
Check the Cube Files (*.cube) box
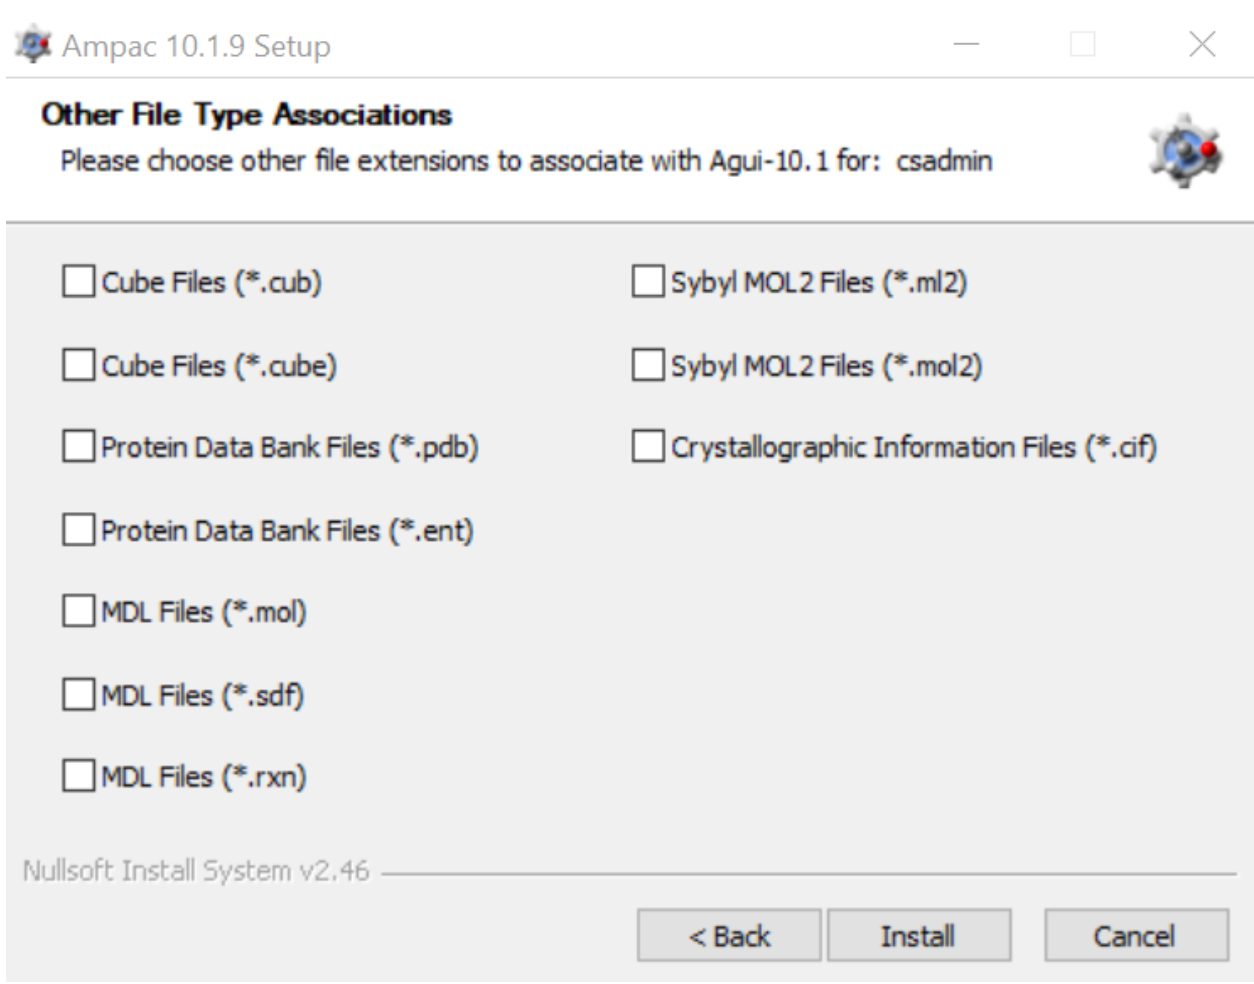tap(79, 365)
